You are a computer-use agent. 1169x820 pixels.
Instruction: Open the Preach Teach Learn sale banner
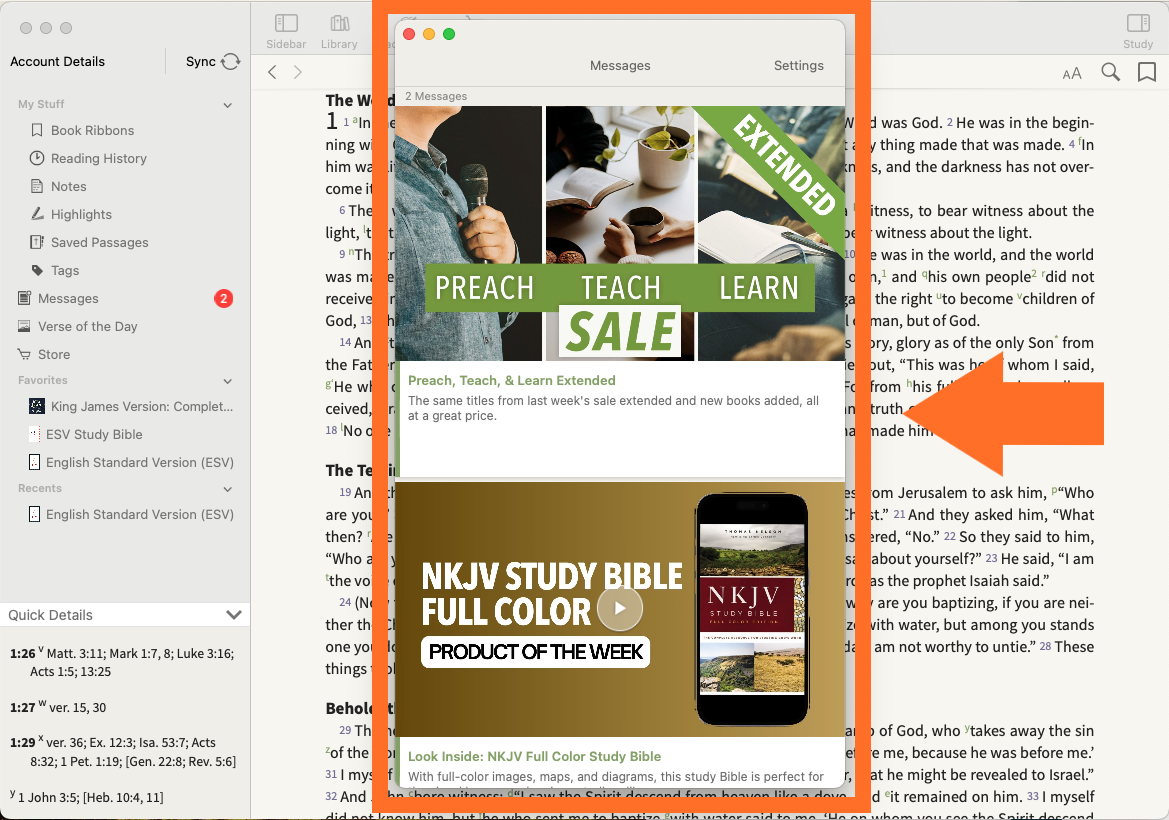(620, 233)
